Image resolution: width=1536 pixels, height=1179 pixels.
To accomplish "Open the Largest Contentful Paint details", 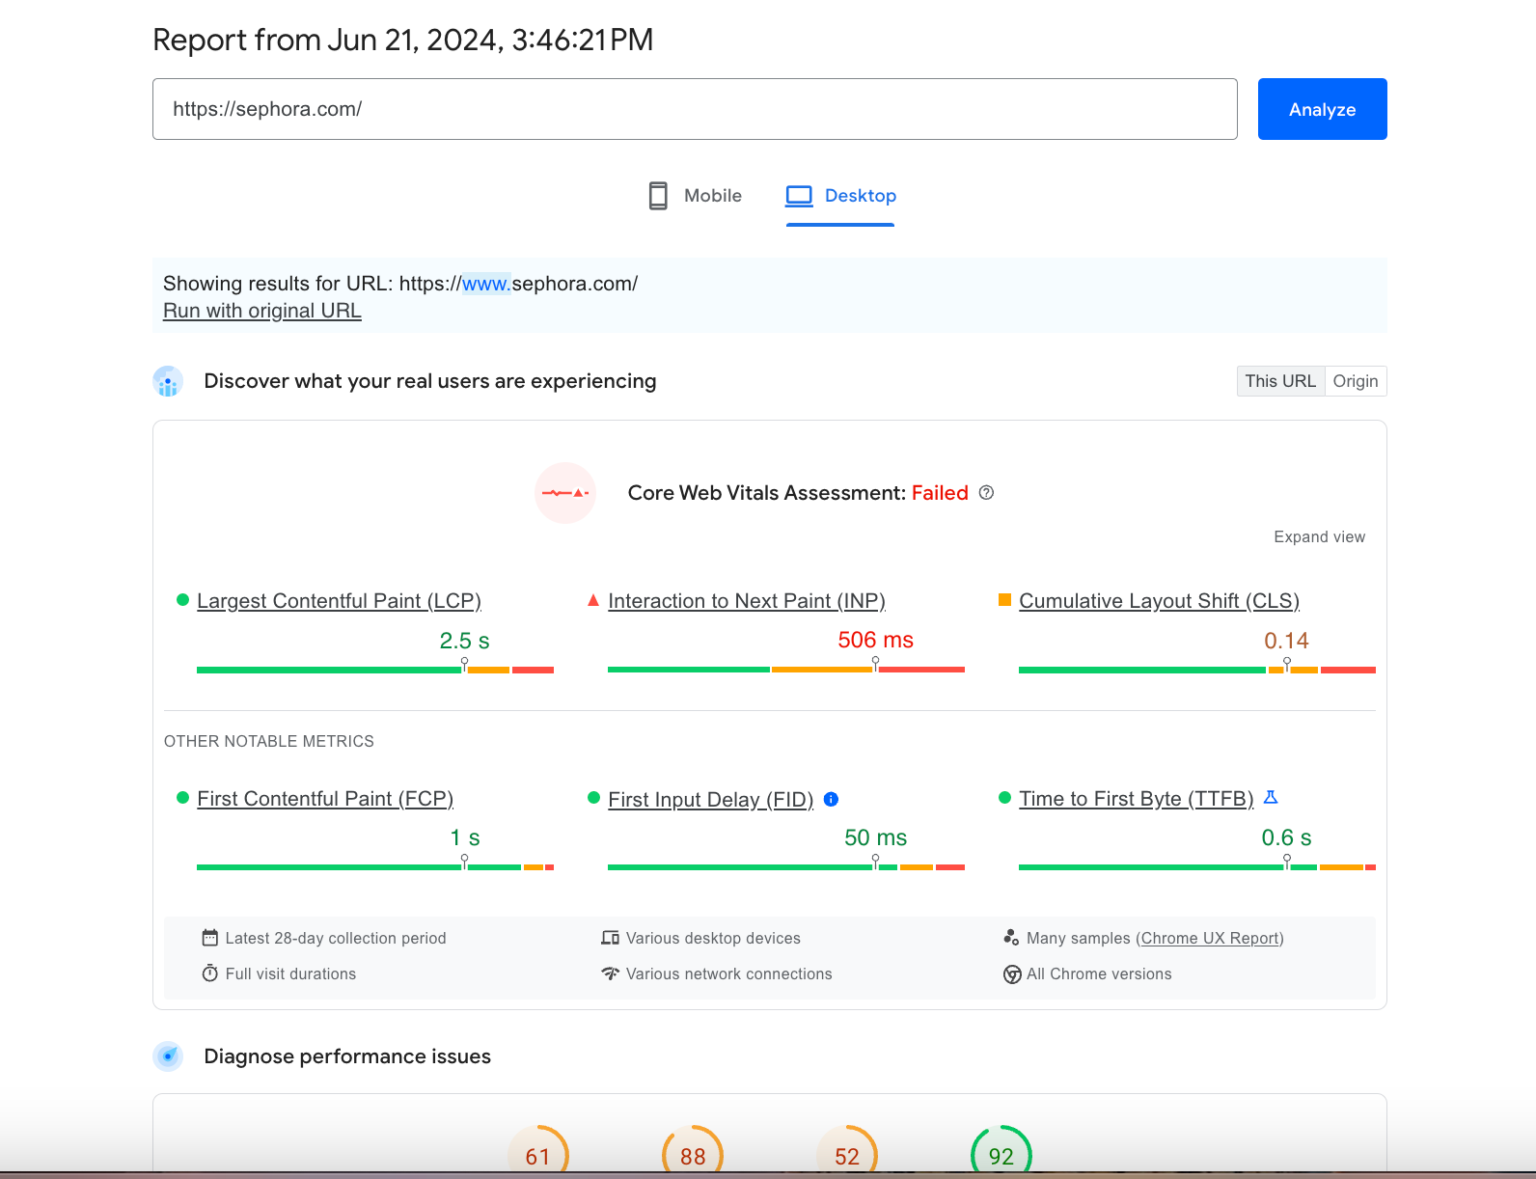I will pos(339,600).
